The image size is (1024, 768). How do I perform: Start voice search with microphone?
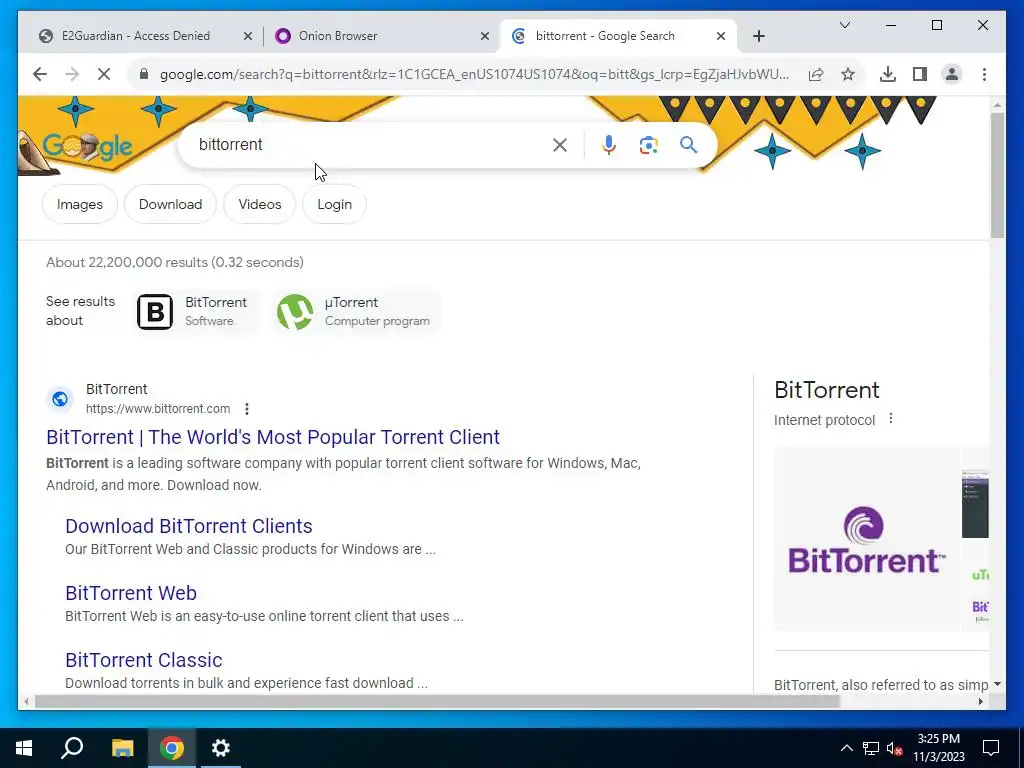[x=609, y=145]
